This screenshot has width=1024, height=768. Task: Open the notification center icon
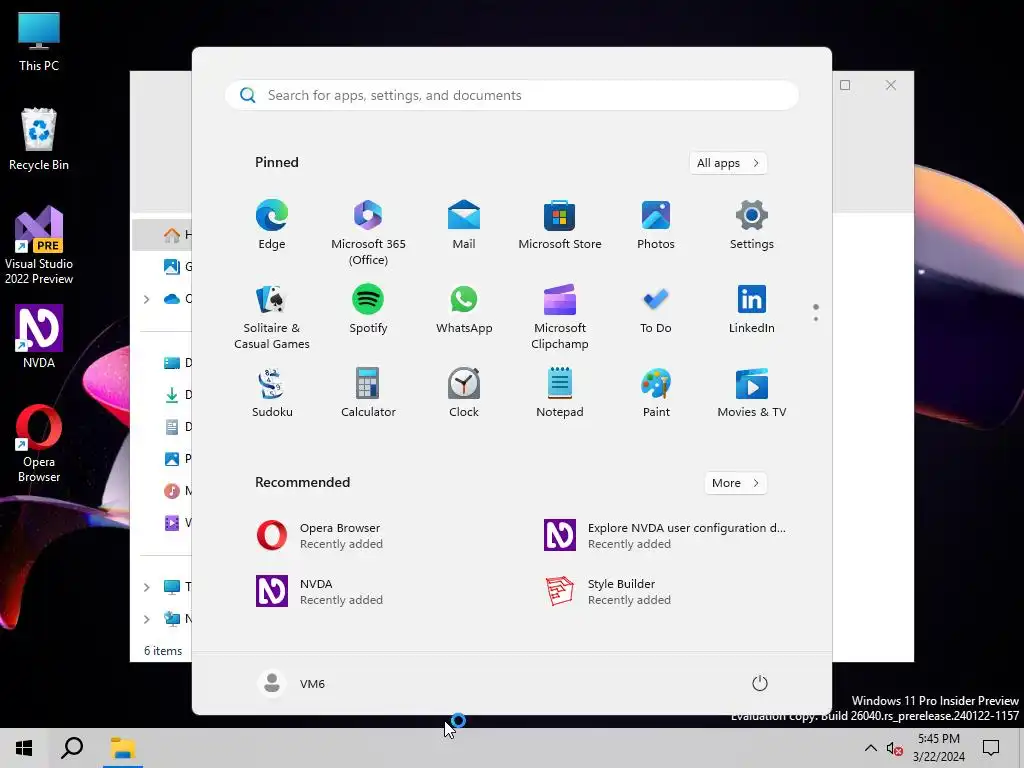click(991, 748)
